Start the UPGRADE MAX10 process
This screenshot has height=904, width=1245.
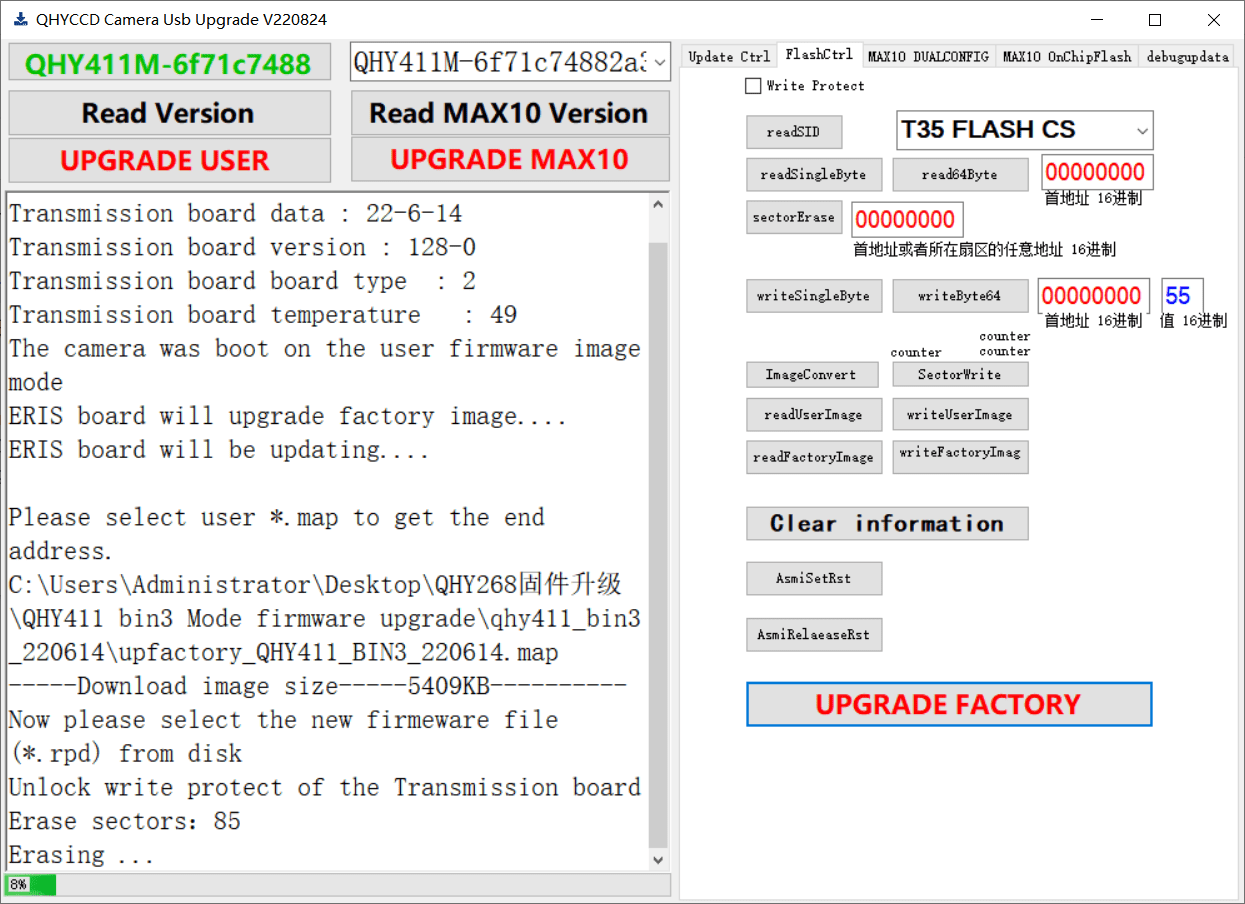510,160
